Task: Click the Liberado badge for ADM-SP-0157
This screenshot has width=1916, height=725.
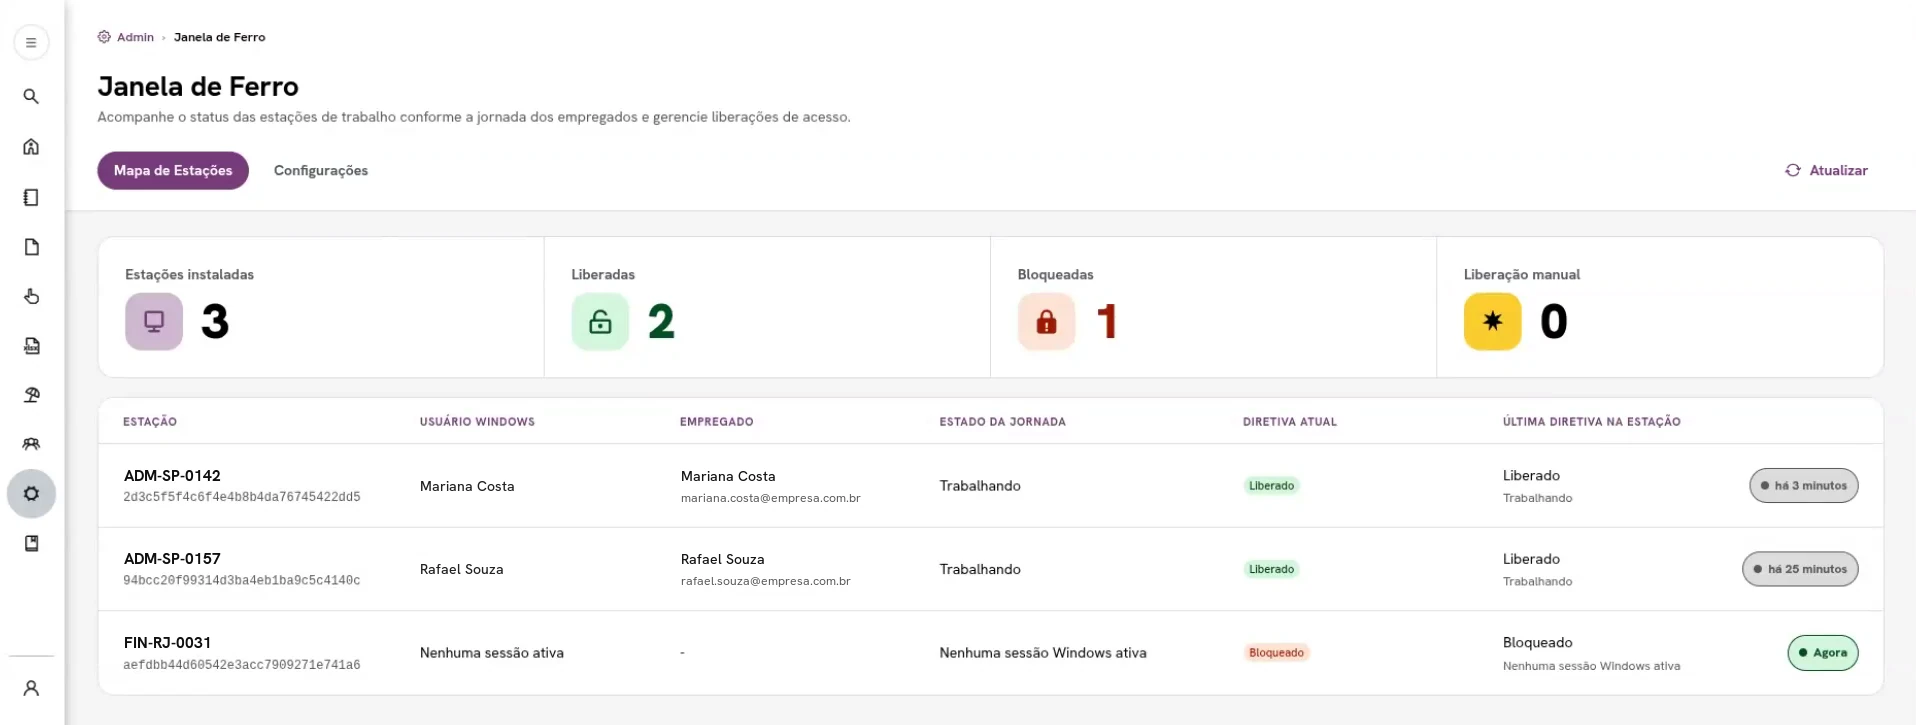Action: (1271, 569)
